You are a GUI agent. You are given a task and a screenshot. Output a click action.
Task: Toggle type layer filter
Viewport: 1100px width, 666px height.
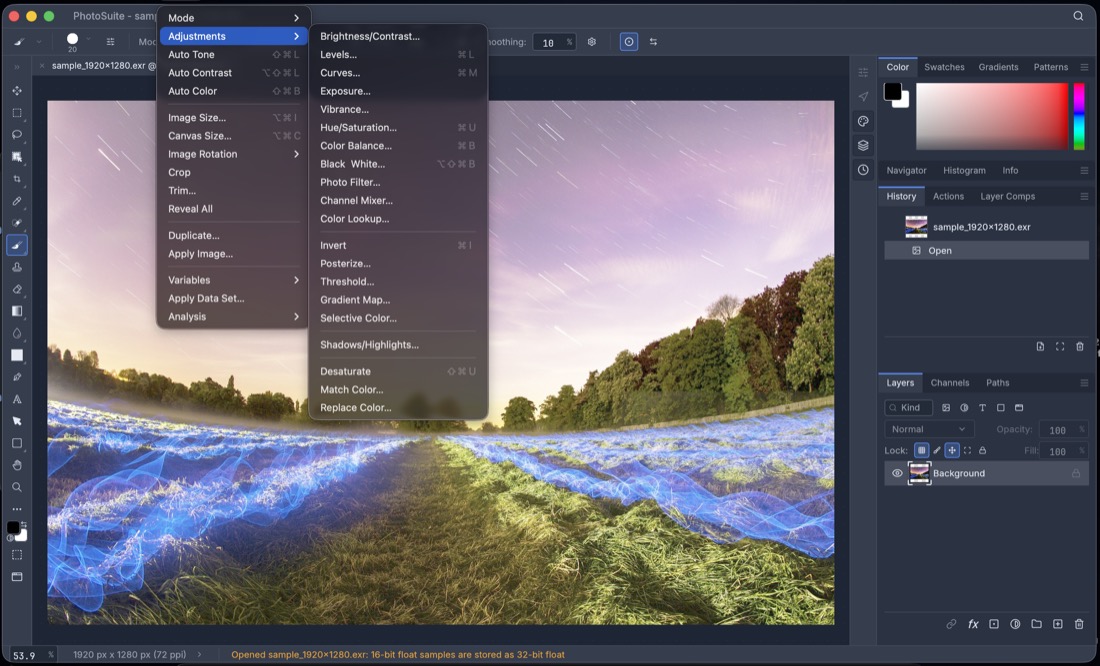click(982, 408)
